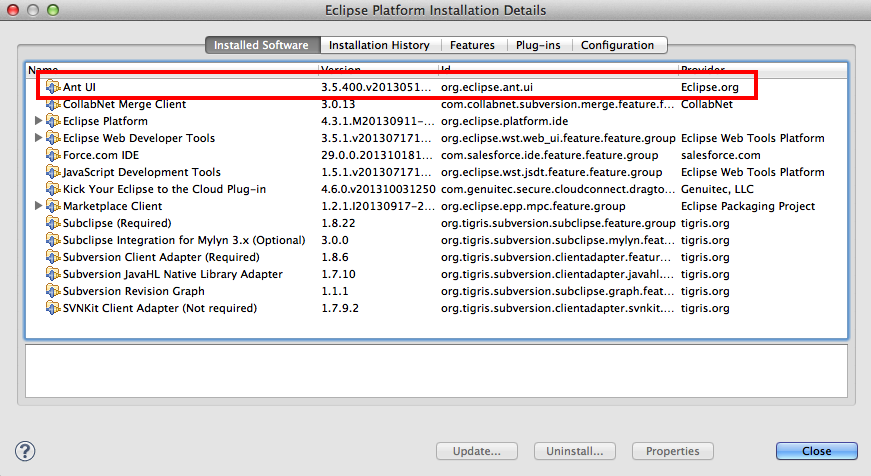
Task: Click the Eclipse Platform feature icon
Action: click(53, 121)
